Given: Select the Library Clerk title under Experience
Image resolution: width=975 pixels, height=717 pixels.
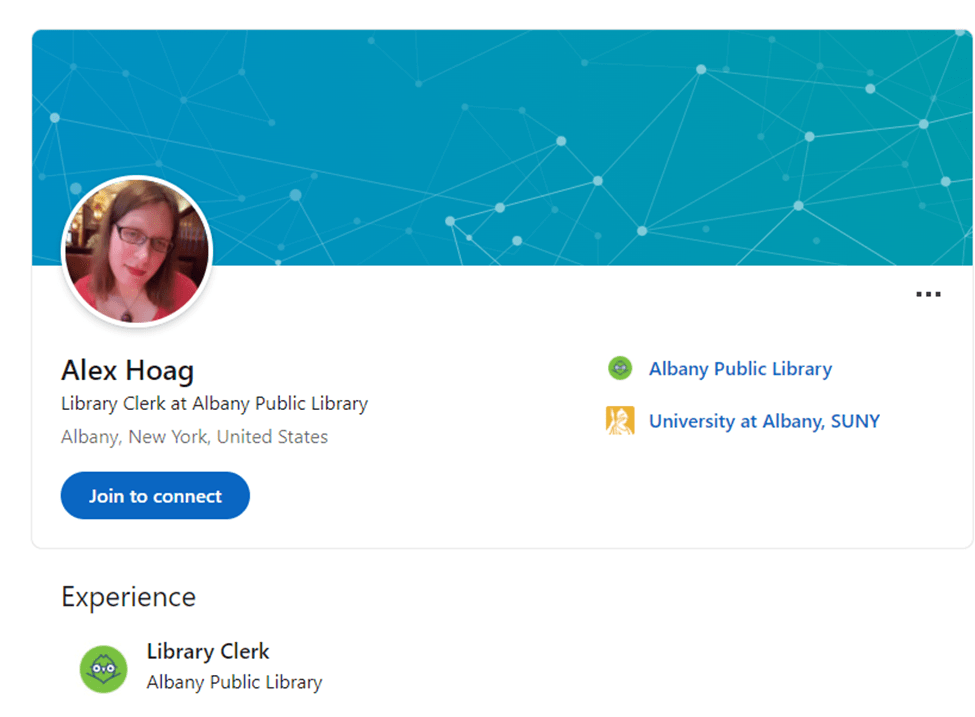Looking at the screenshot, I should tap(208, 651).
